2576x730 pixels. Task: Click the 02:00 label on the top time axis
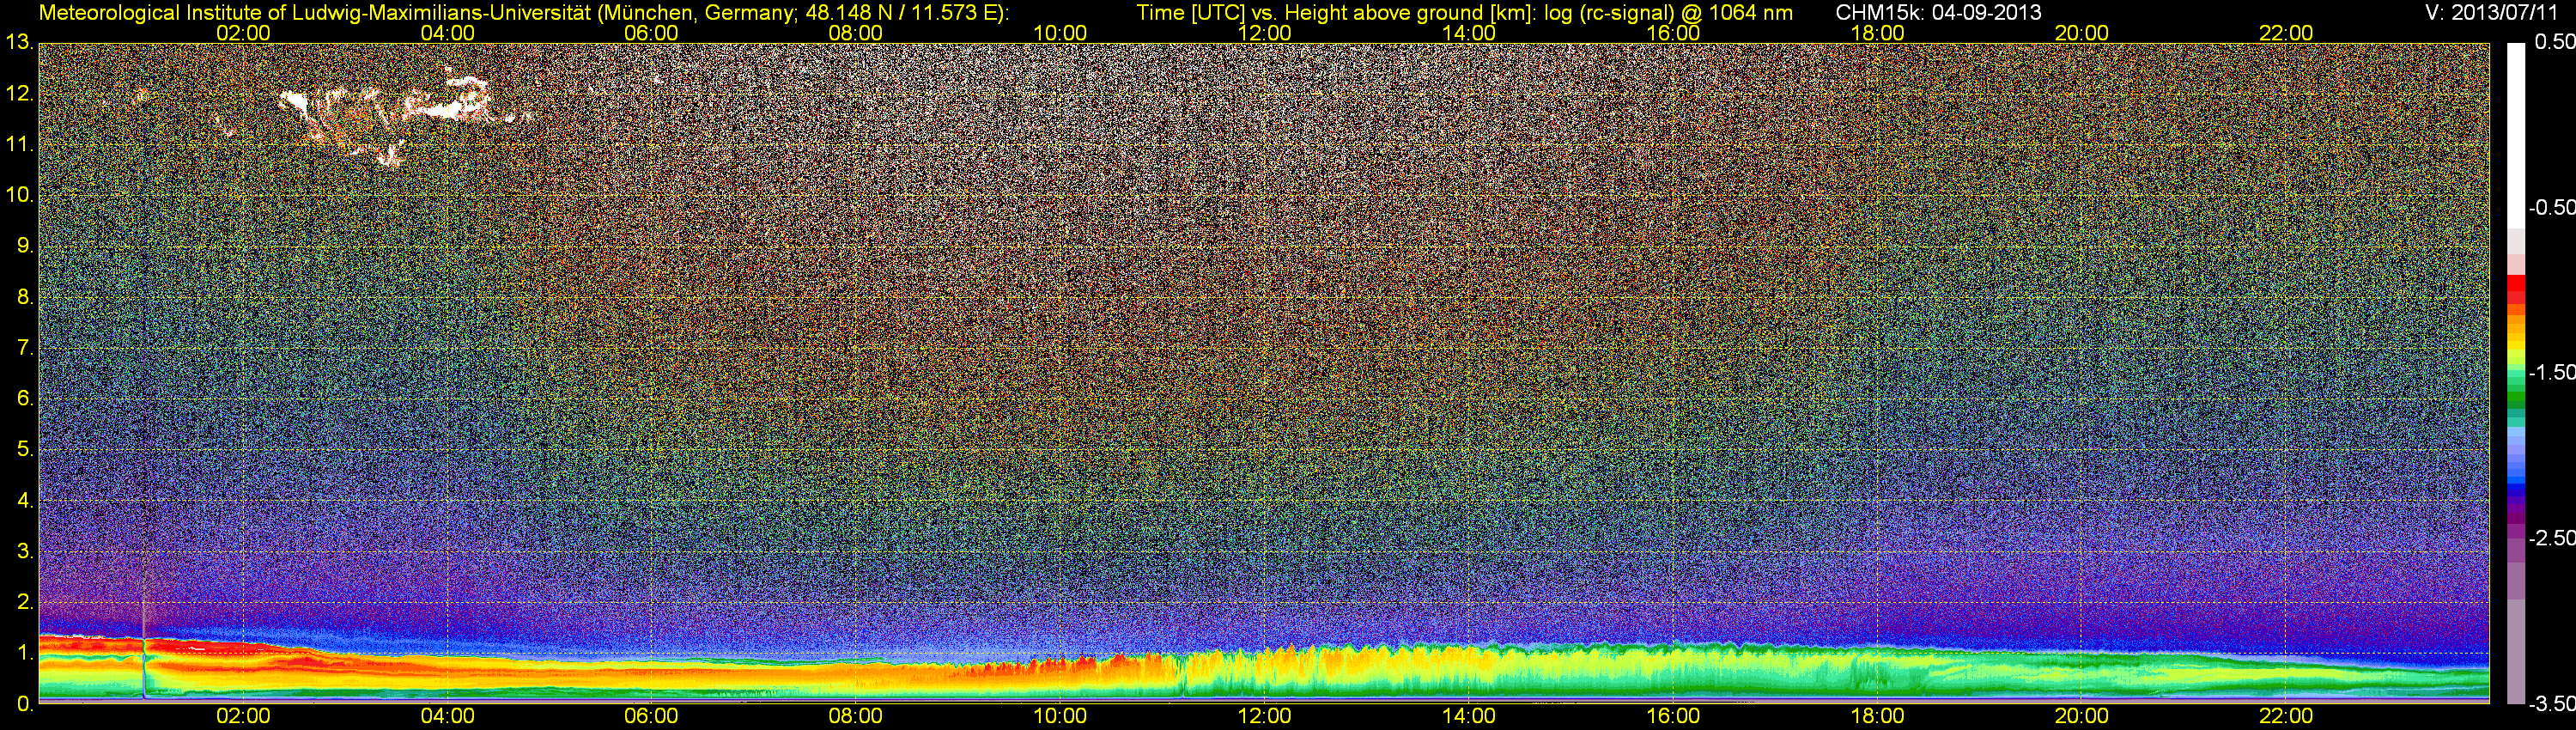click(243, 33)
